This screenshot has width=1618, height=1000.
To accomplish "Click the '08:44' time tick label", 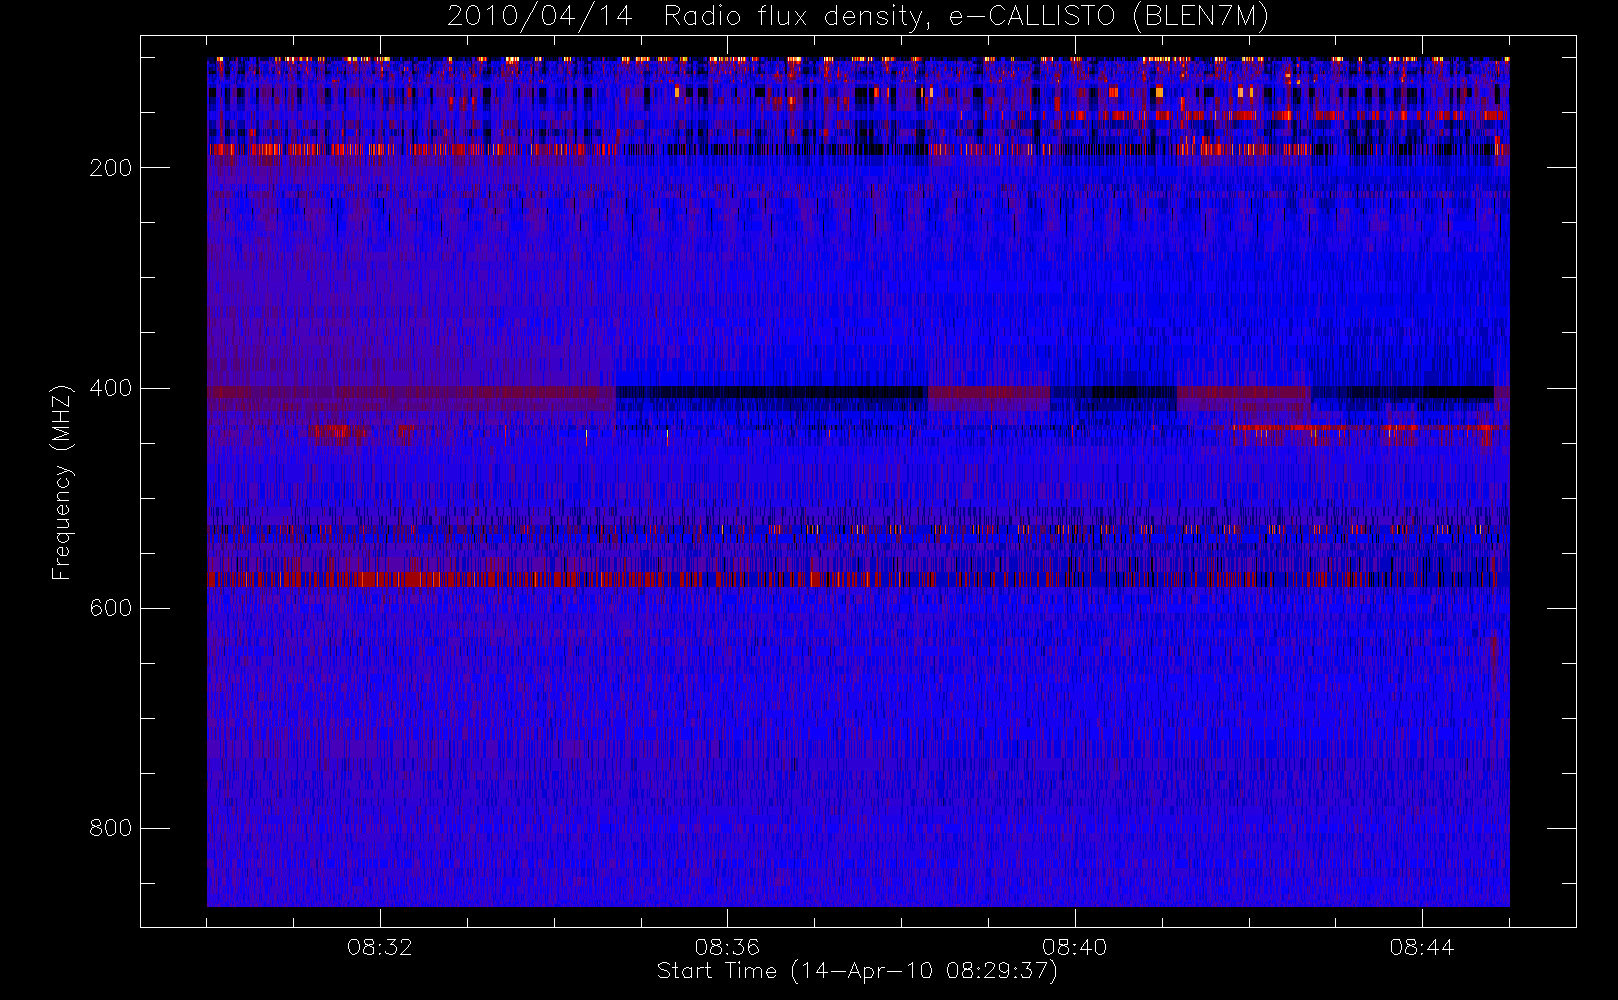I will point(1421,947).
